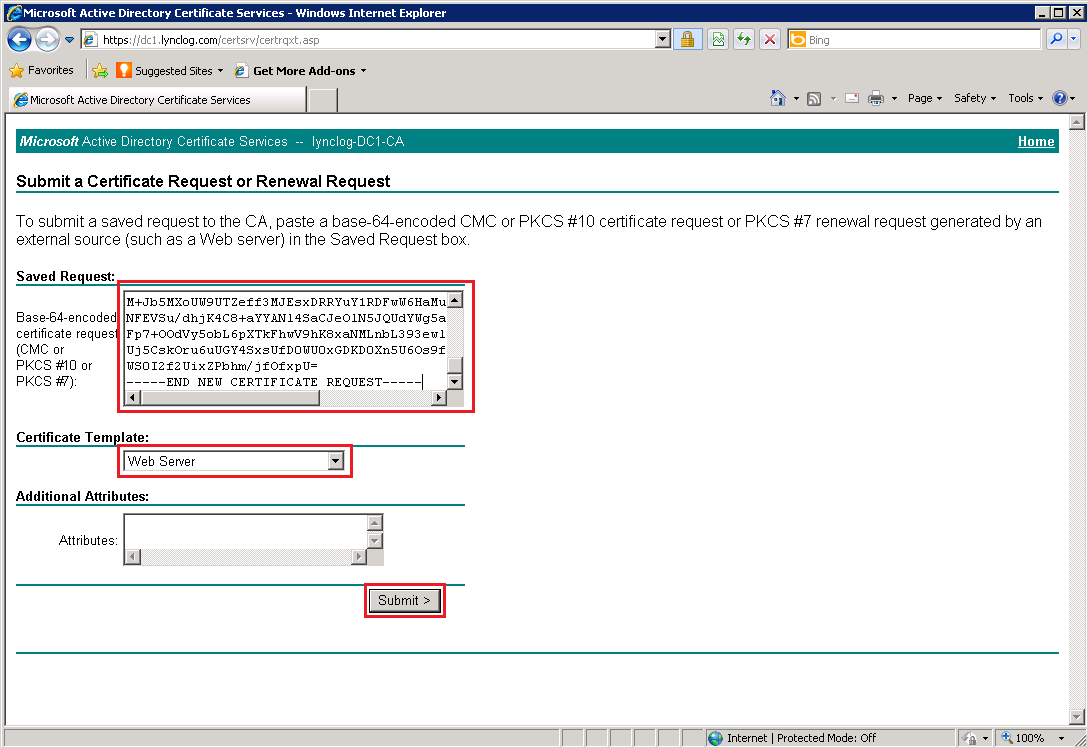Click the zoom magnifier icon in status bar

(1006, 738)
